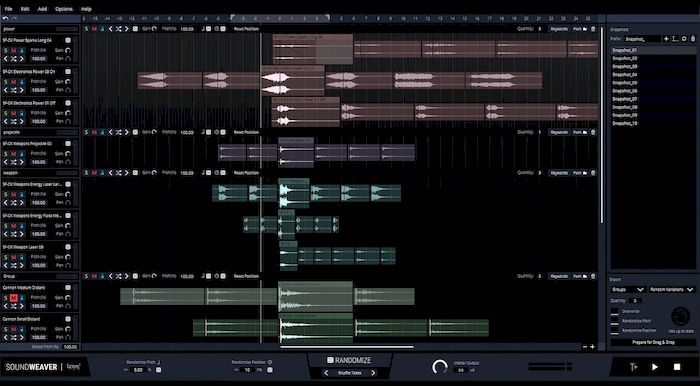Select next randomize mode with right arrow

pos(373,373)
